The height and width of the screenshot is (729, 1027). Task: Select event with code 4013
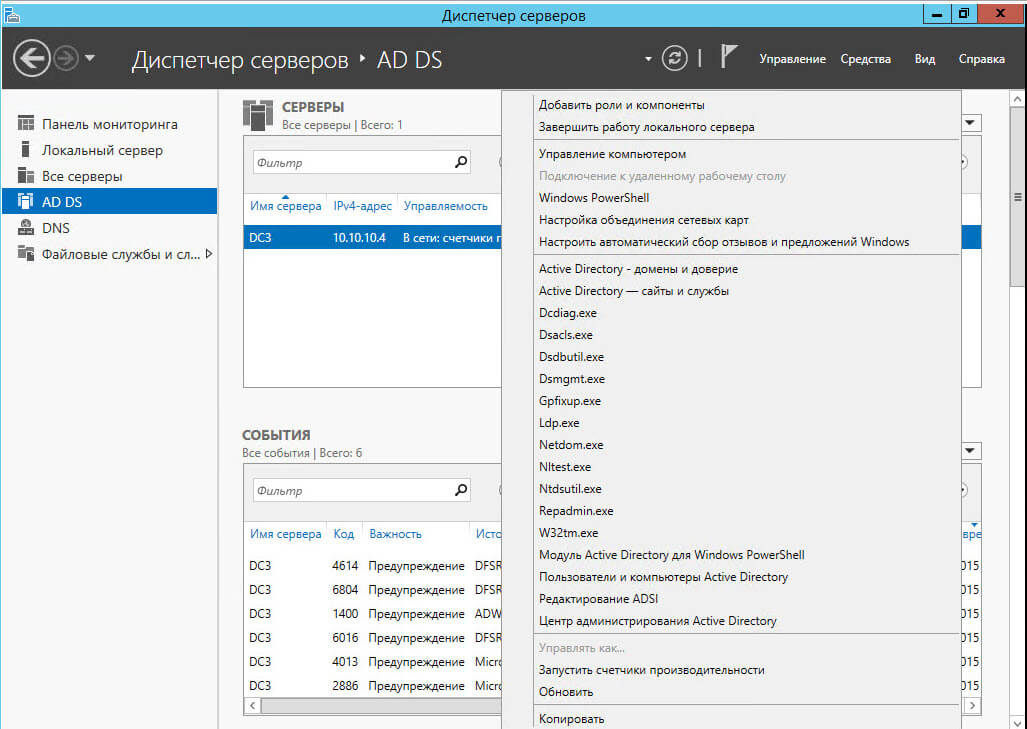click(x=373, y=662)
